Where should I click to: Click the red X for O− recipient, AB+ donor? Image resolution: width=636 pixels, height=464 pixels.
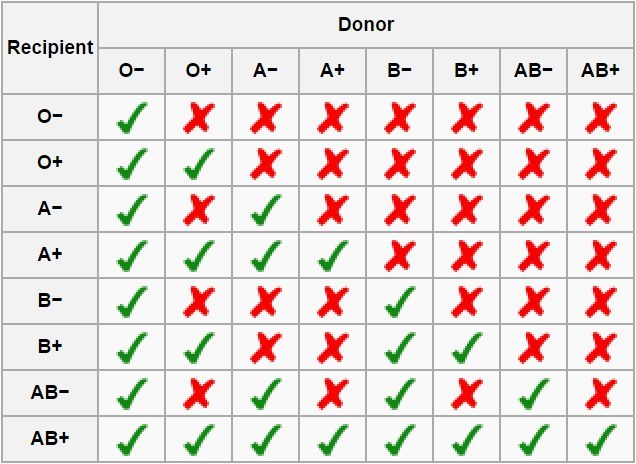[600, 119]
